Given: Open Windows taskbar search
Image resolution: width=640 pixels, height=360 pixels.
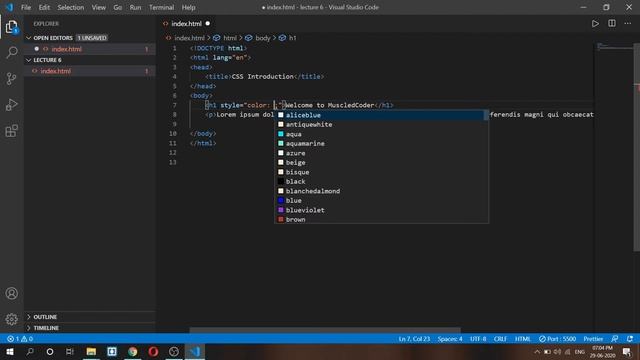Looking at the screenshot, I should pyautogui.click(x=30, y=351).
